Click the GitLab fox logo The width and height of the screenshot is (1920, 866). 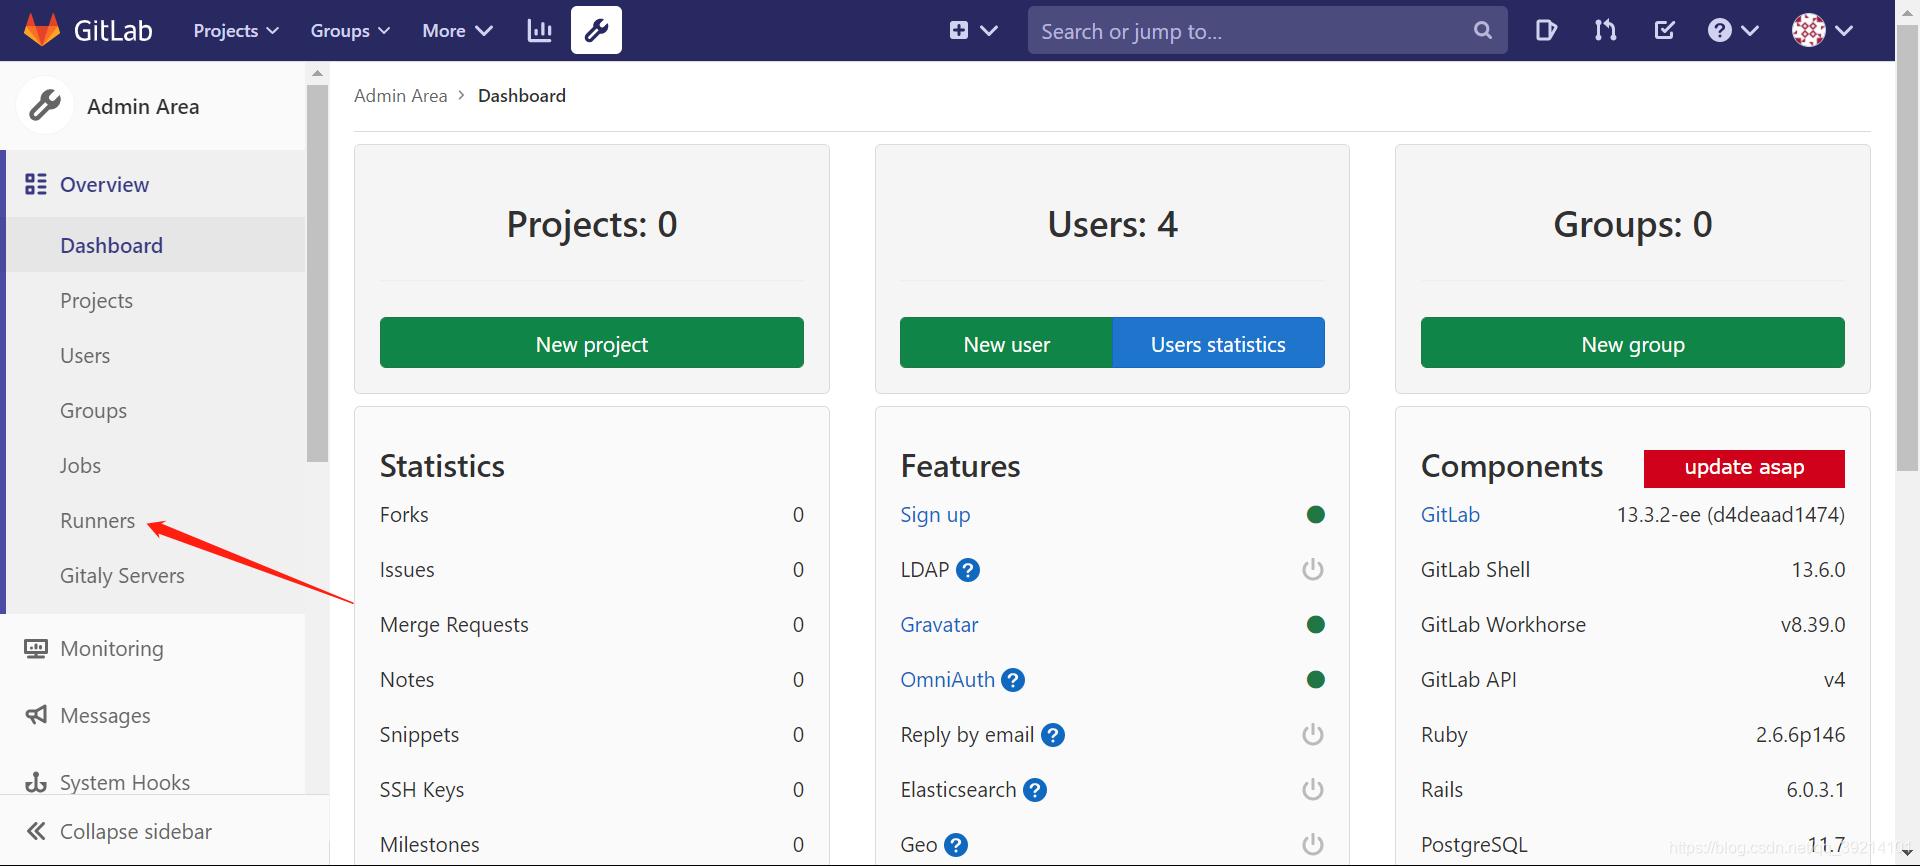(x=42, y=30)
